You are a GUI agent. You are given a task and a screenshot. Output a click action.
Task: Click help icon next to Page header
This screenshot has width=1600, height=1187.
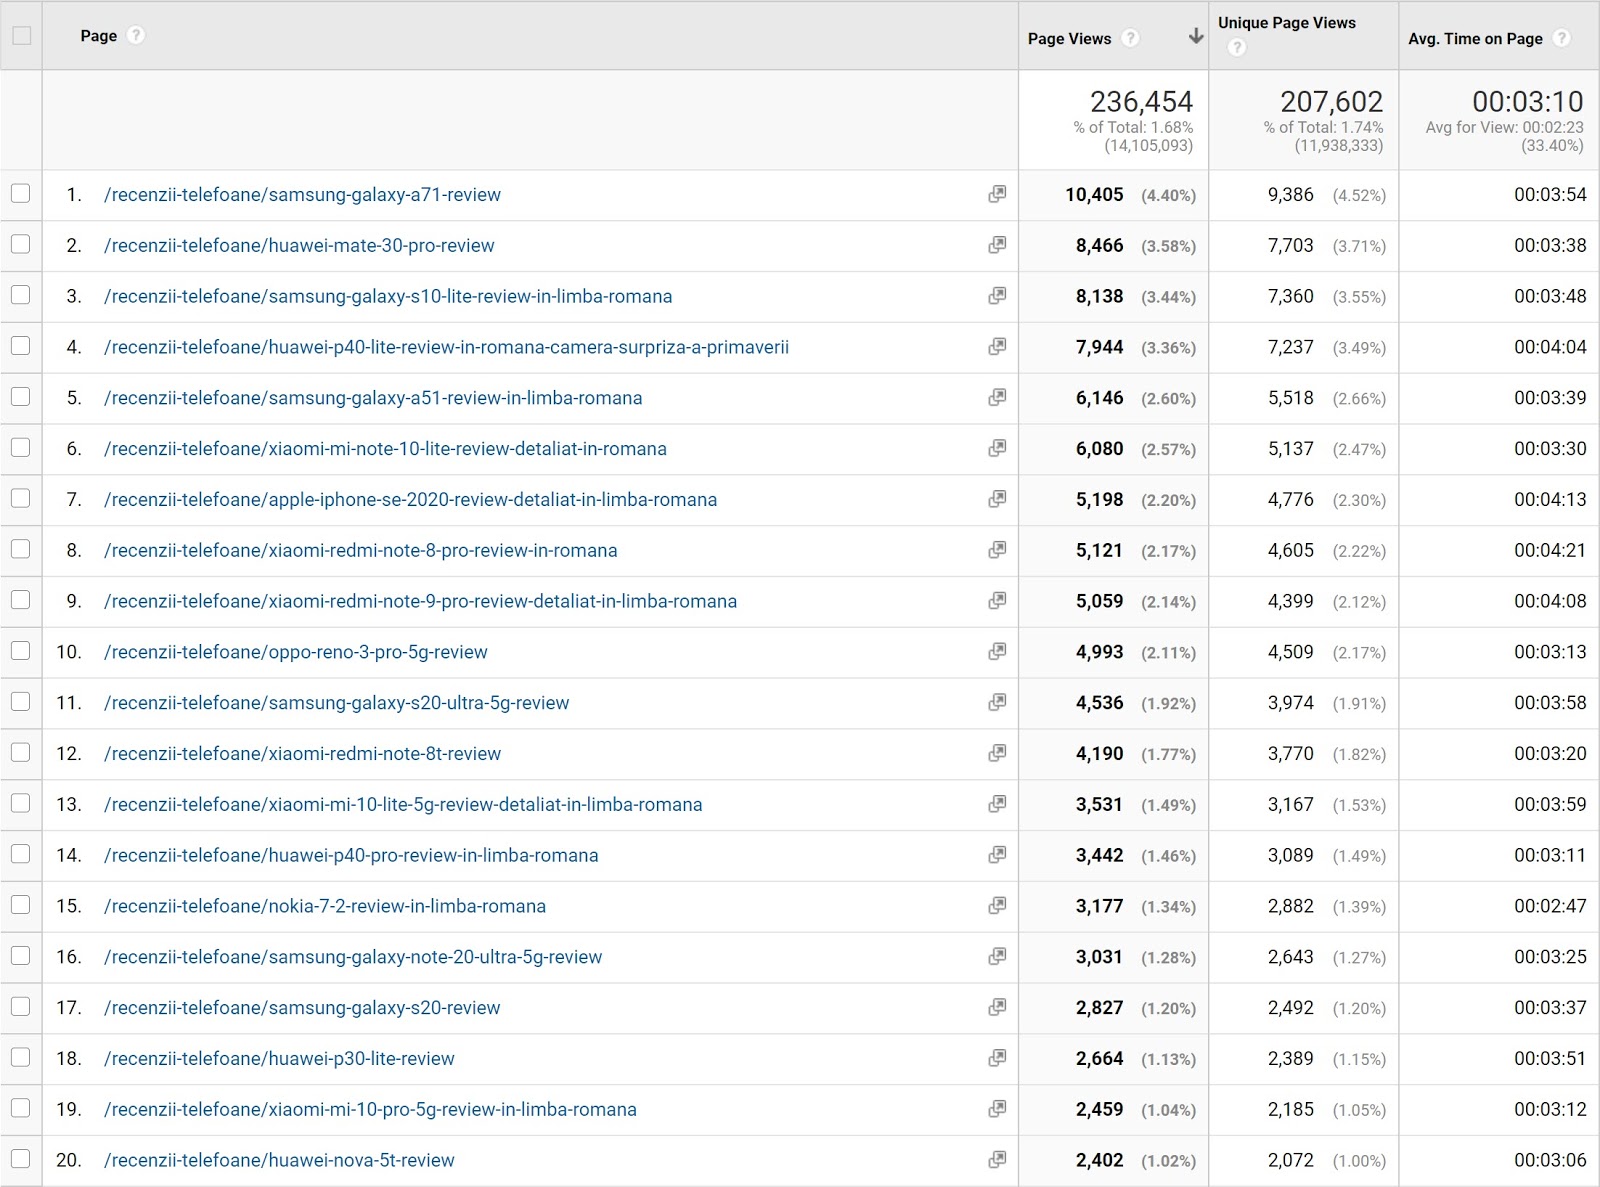[x=136, y=35]
